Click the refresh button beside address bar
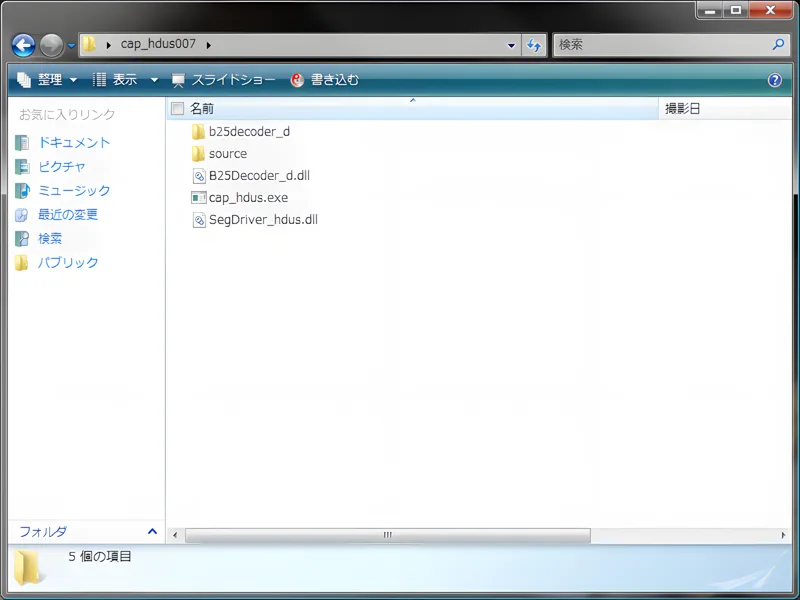This screenshot has width=800, height=600. tap(534, 45)
